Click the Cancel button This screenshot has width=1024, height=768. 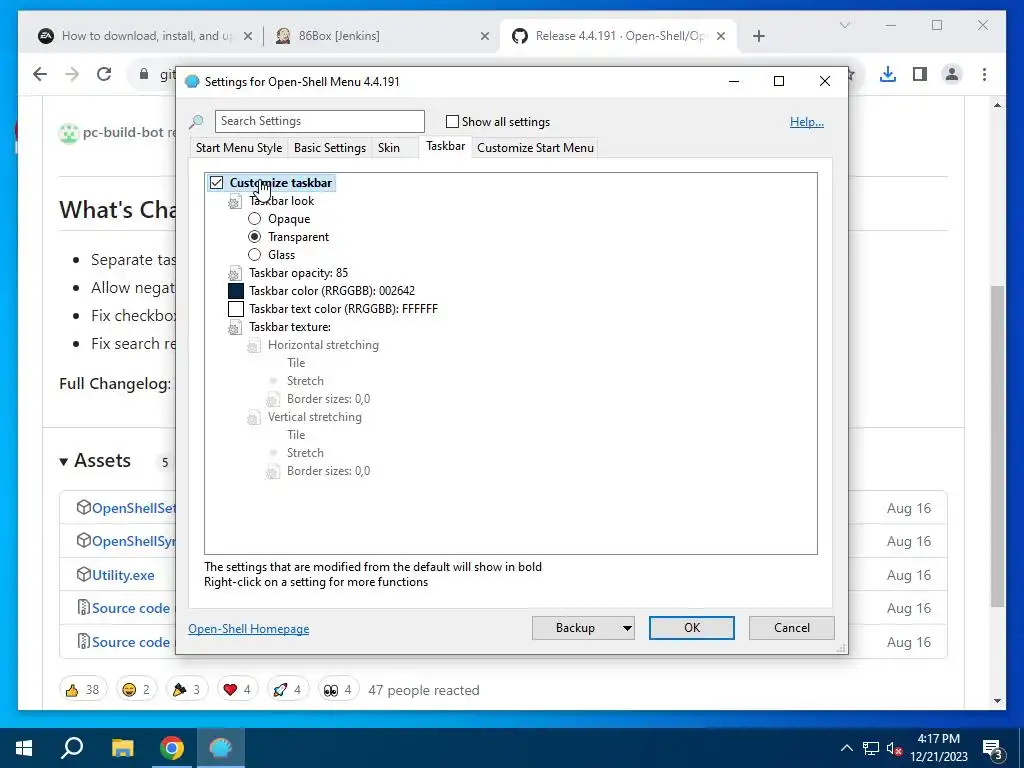coord(792,628)
